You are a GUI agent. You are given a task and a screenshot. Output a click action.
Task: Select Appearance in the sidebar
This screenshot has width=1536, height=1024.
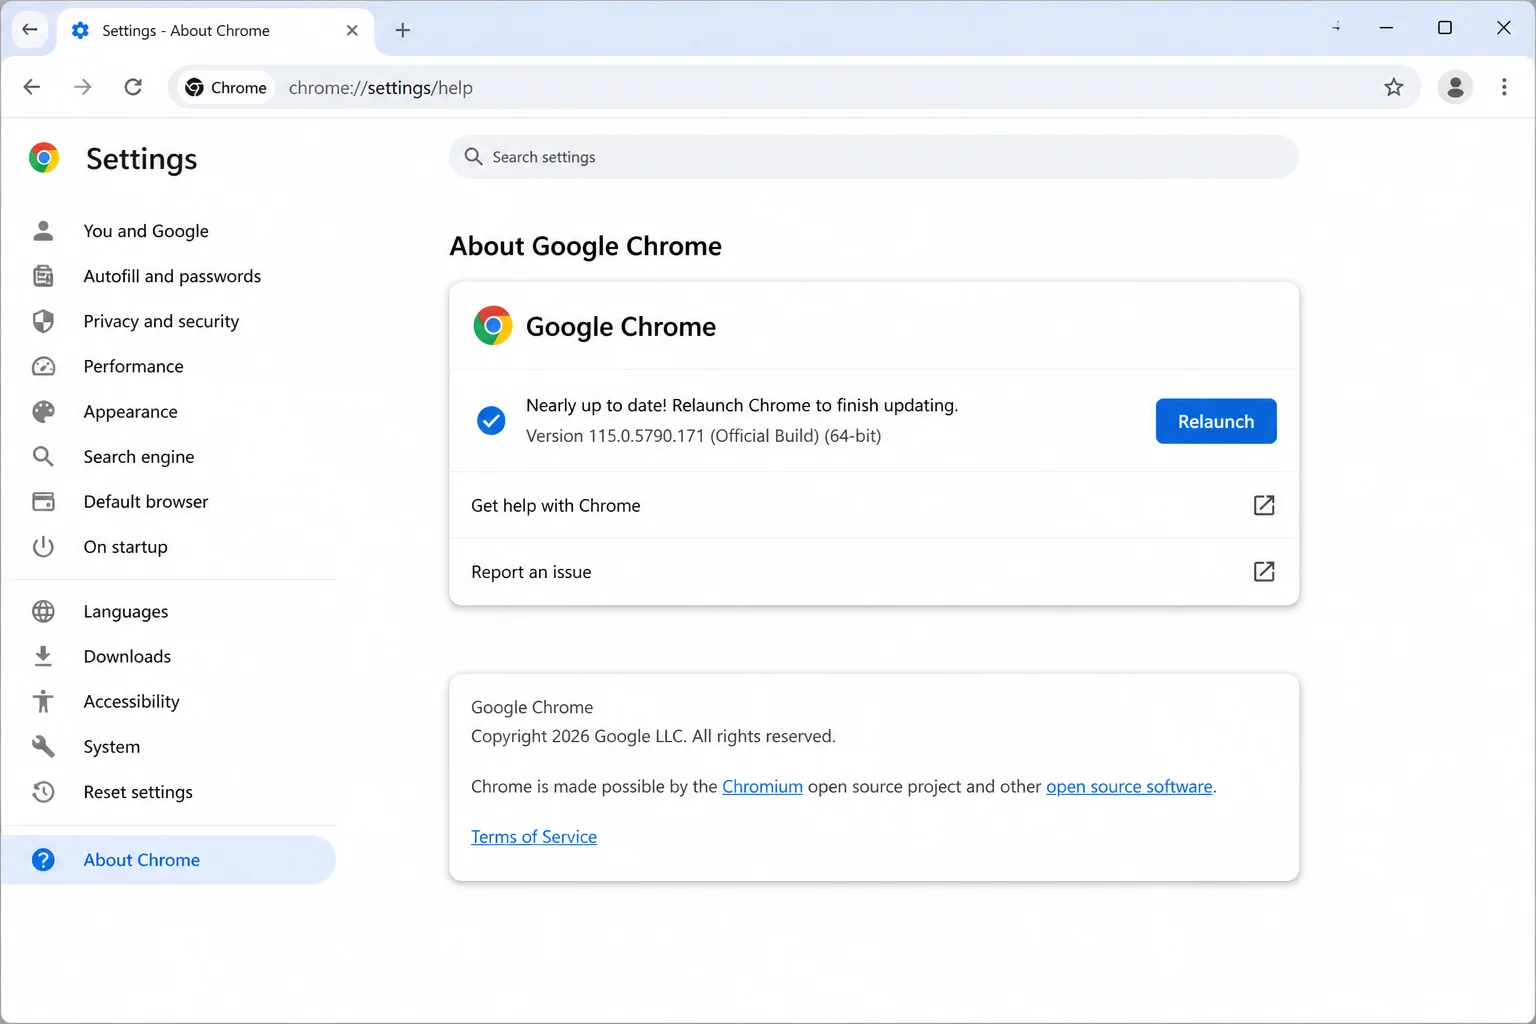(130, 411)
